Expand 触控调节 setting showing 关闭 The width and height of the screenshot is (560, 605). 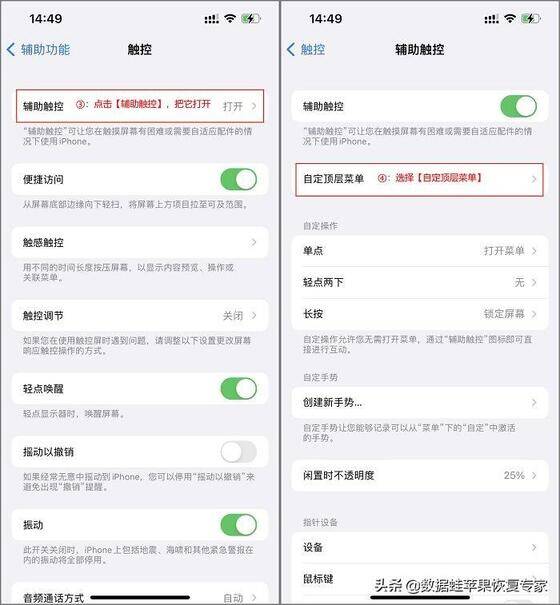pyautogui.click(x=140, y=316)
